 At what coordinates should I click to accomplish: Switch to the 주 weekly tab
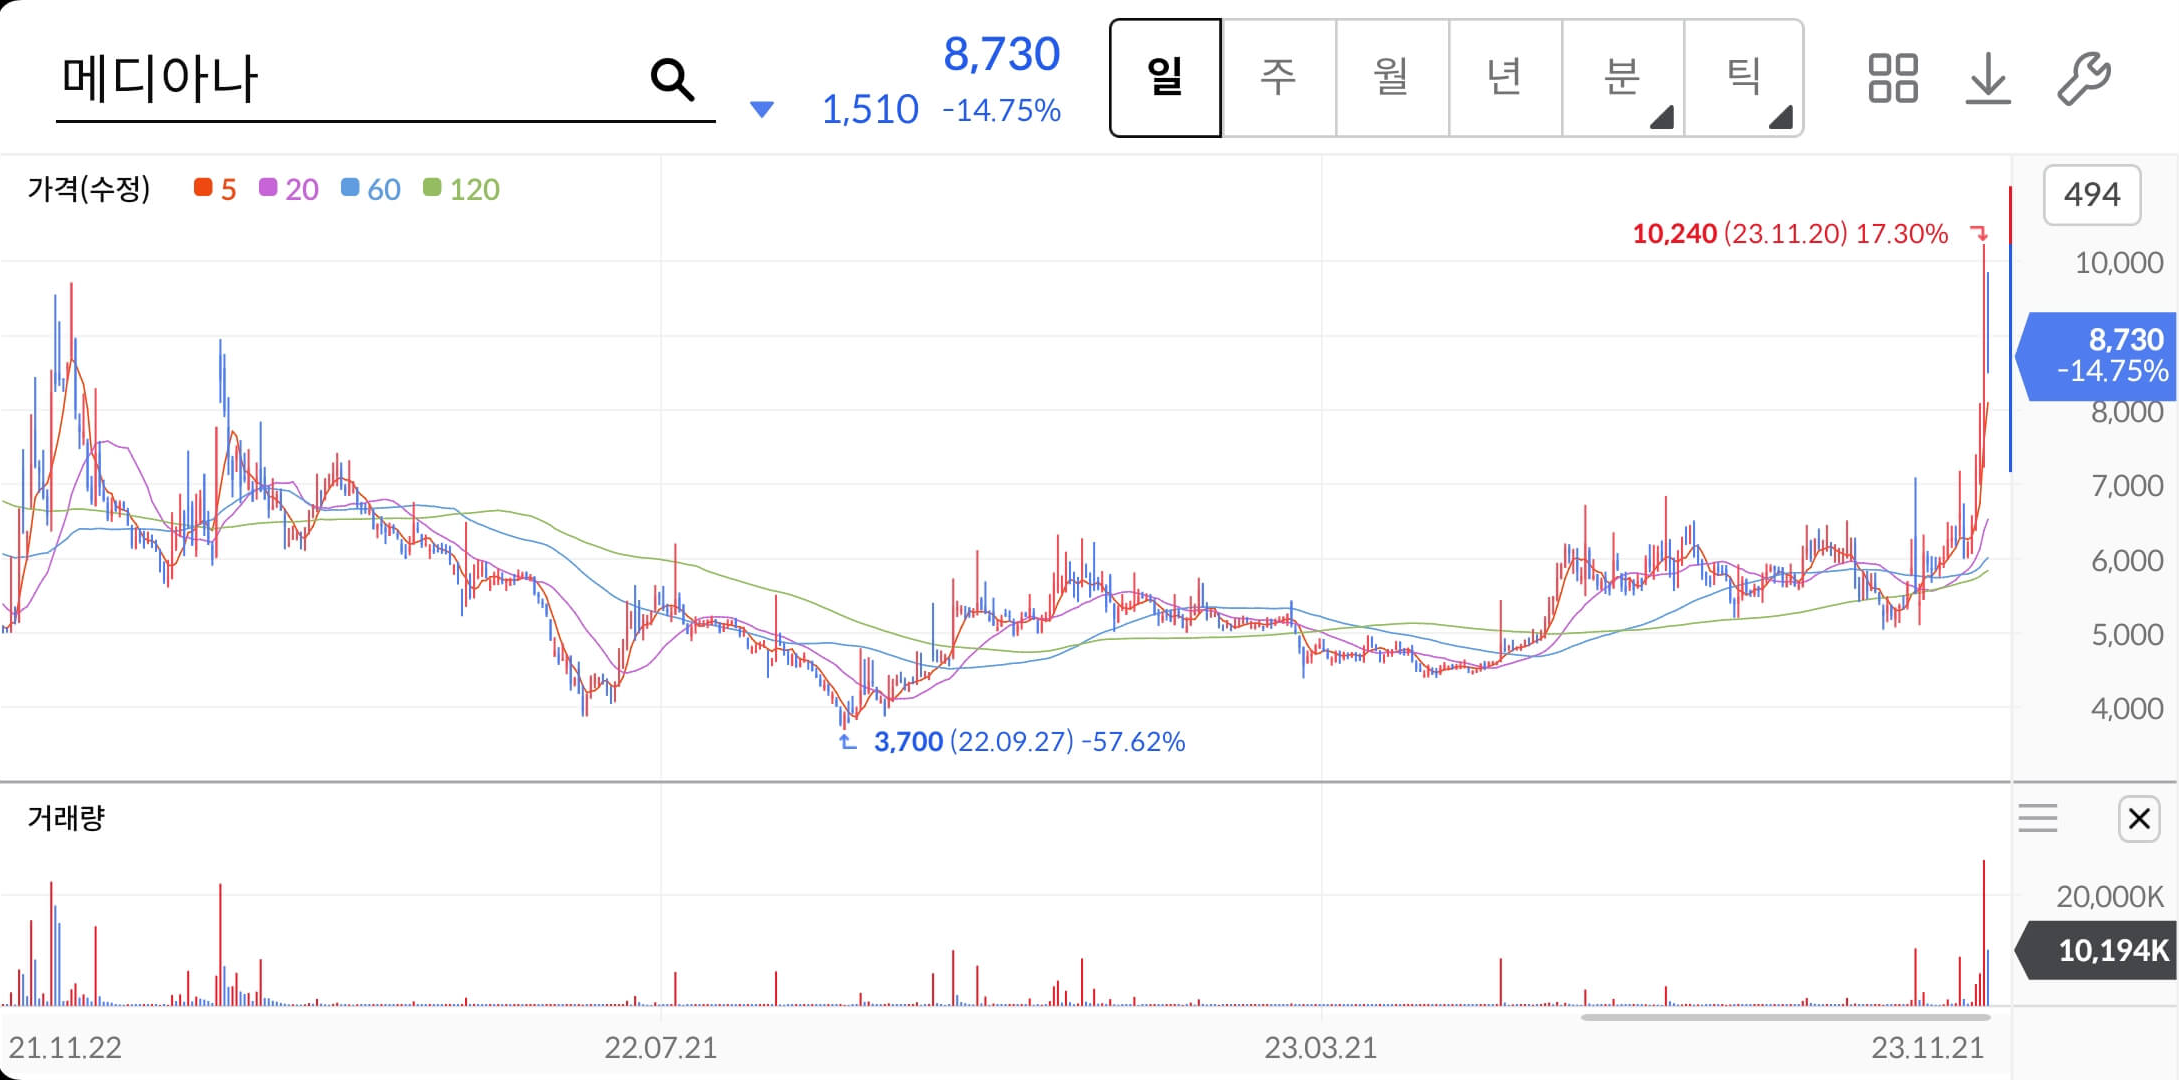coord(1278,77)
